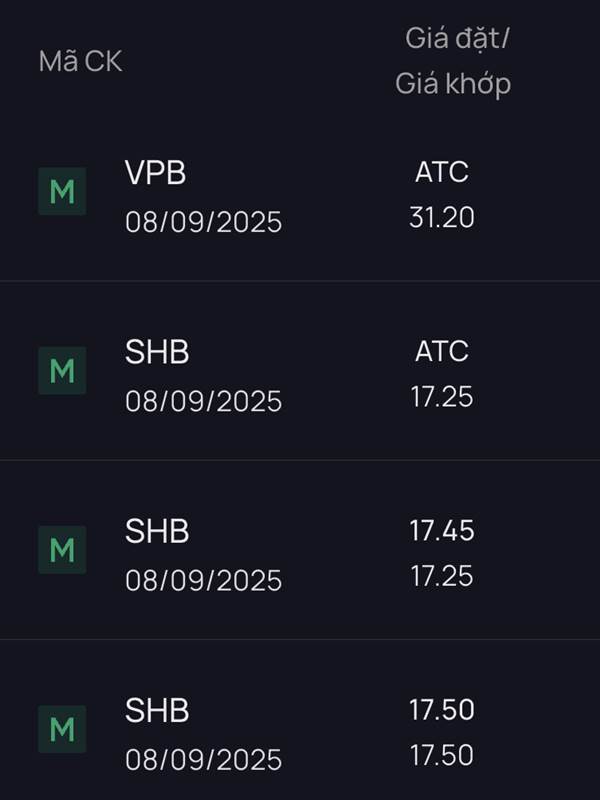Tap the M badge of the SHB 17.45 order
The width and height of the screenshot is (600, 800).
(62, 550)
